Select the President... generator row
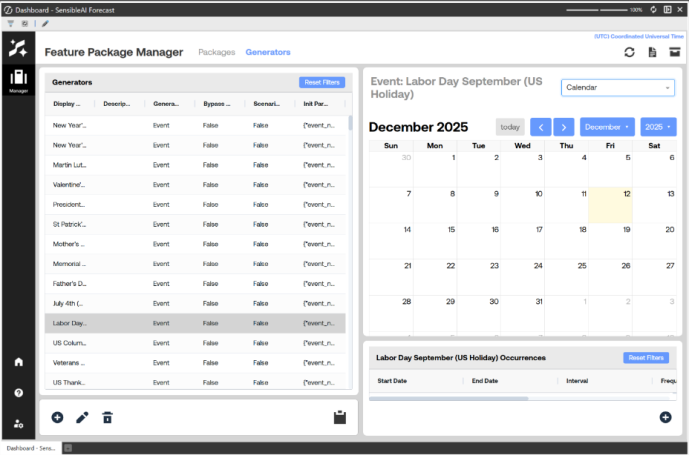 pos(195,204)
